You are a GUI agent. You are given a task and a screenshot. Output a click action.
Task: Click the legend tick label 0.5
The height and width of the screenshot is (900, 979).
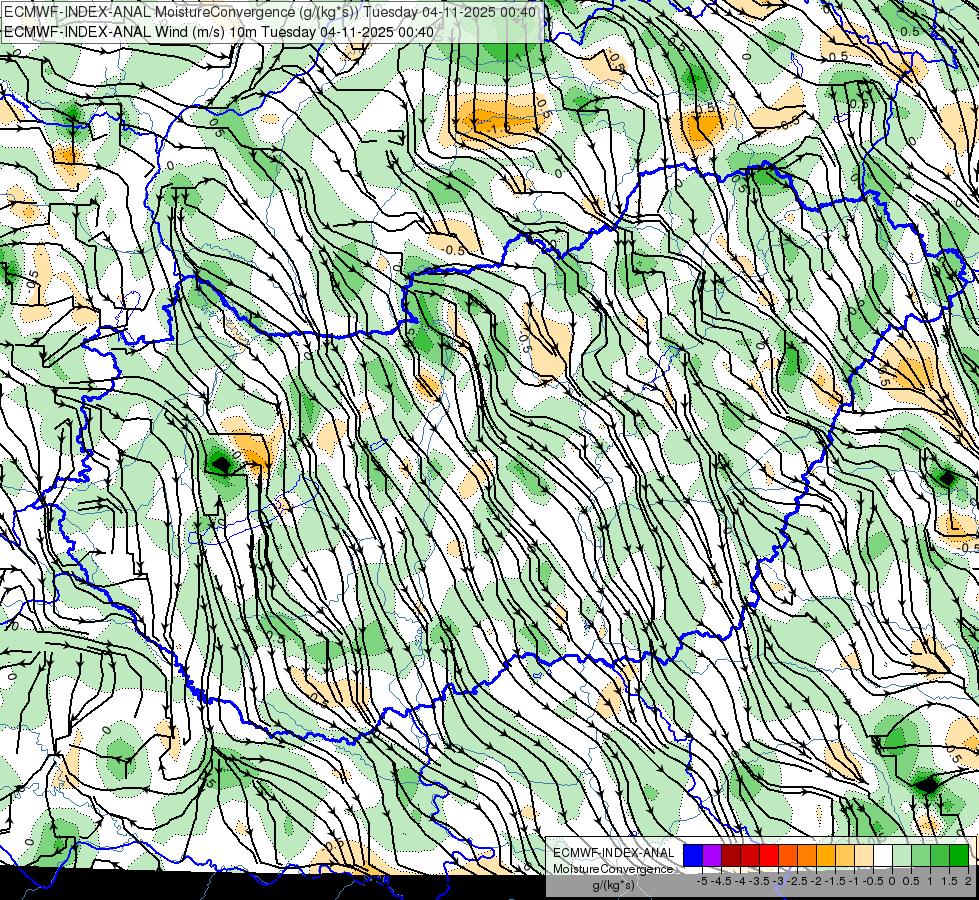coord(911,881)
